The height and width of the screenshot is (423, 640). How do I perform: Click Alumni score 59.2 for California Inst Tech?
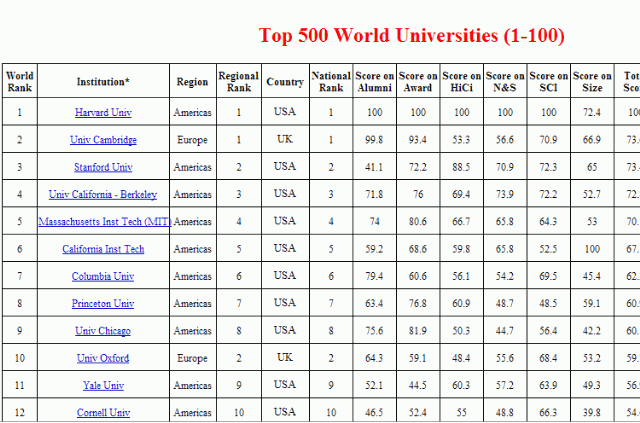[374, 249]
